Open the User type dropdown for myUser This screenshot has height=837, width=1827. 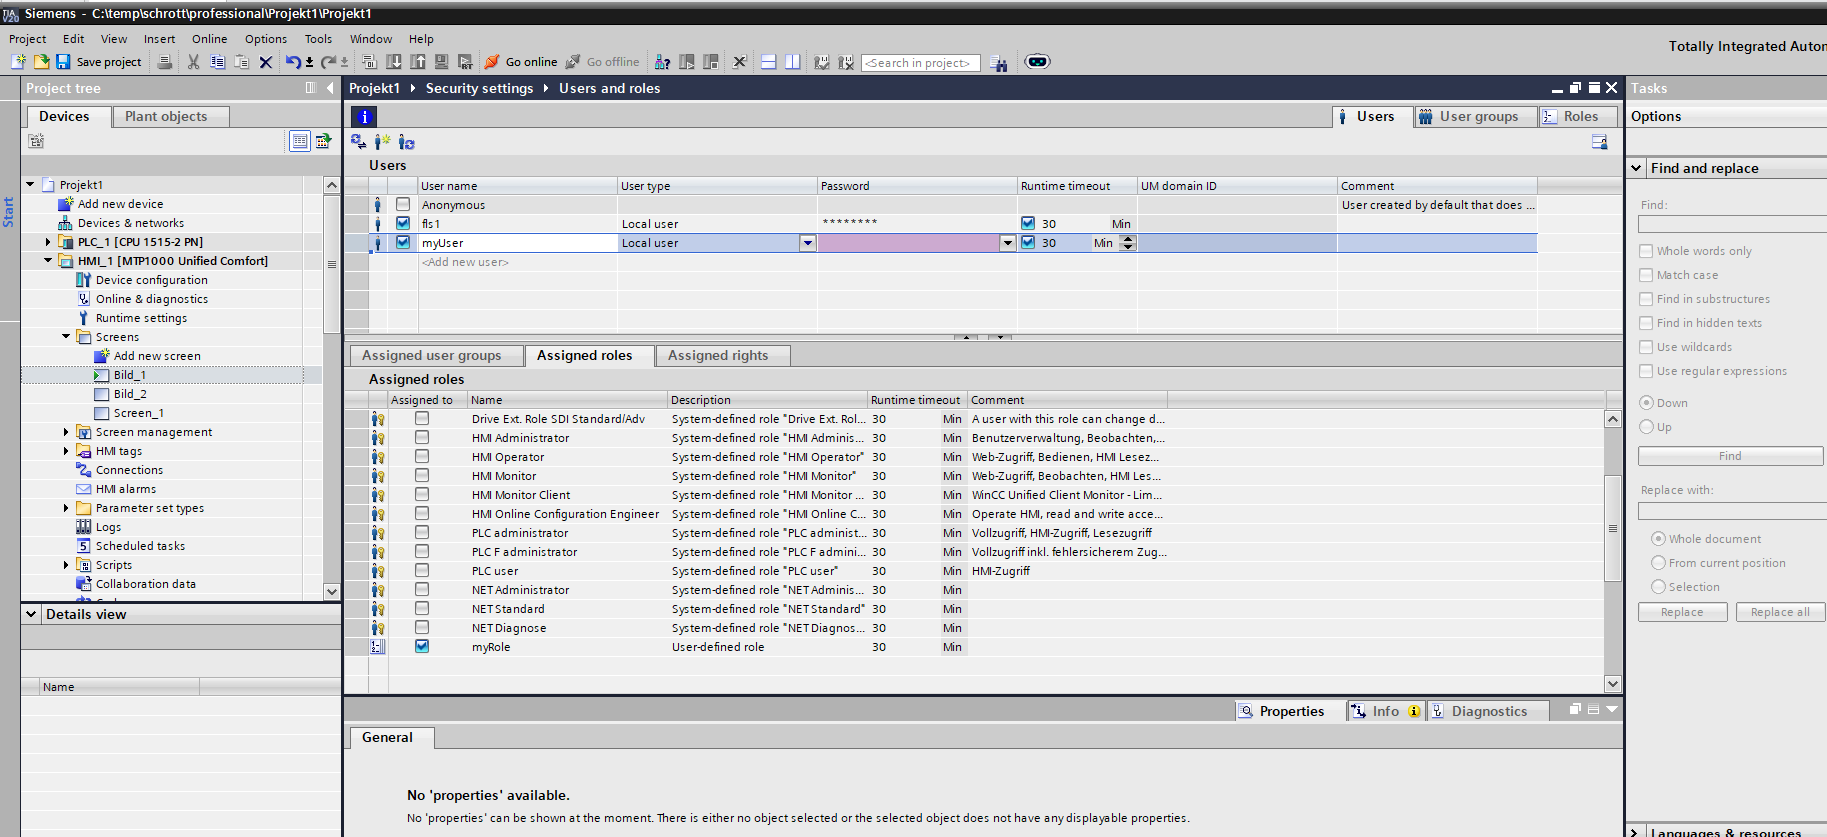[x=807, y=243]
